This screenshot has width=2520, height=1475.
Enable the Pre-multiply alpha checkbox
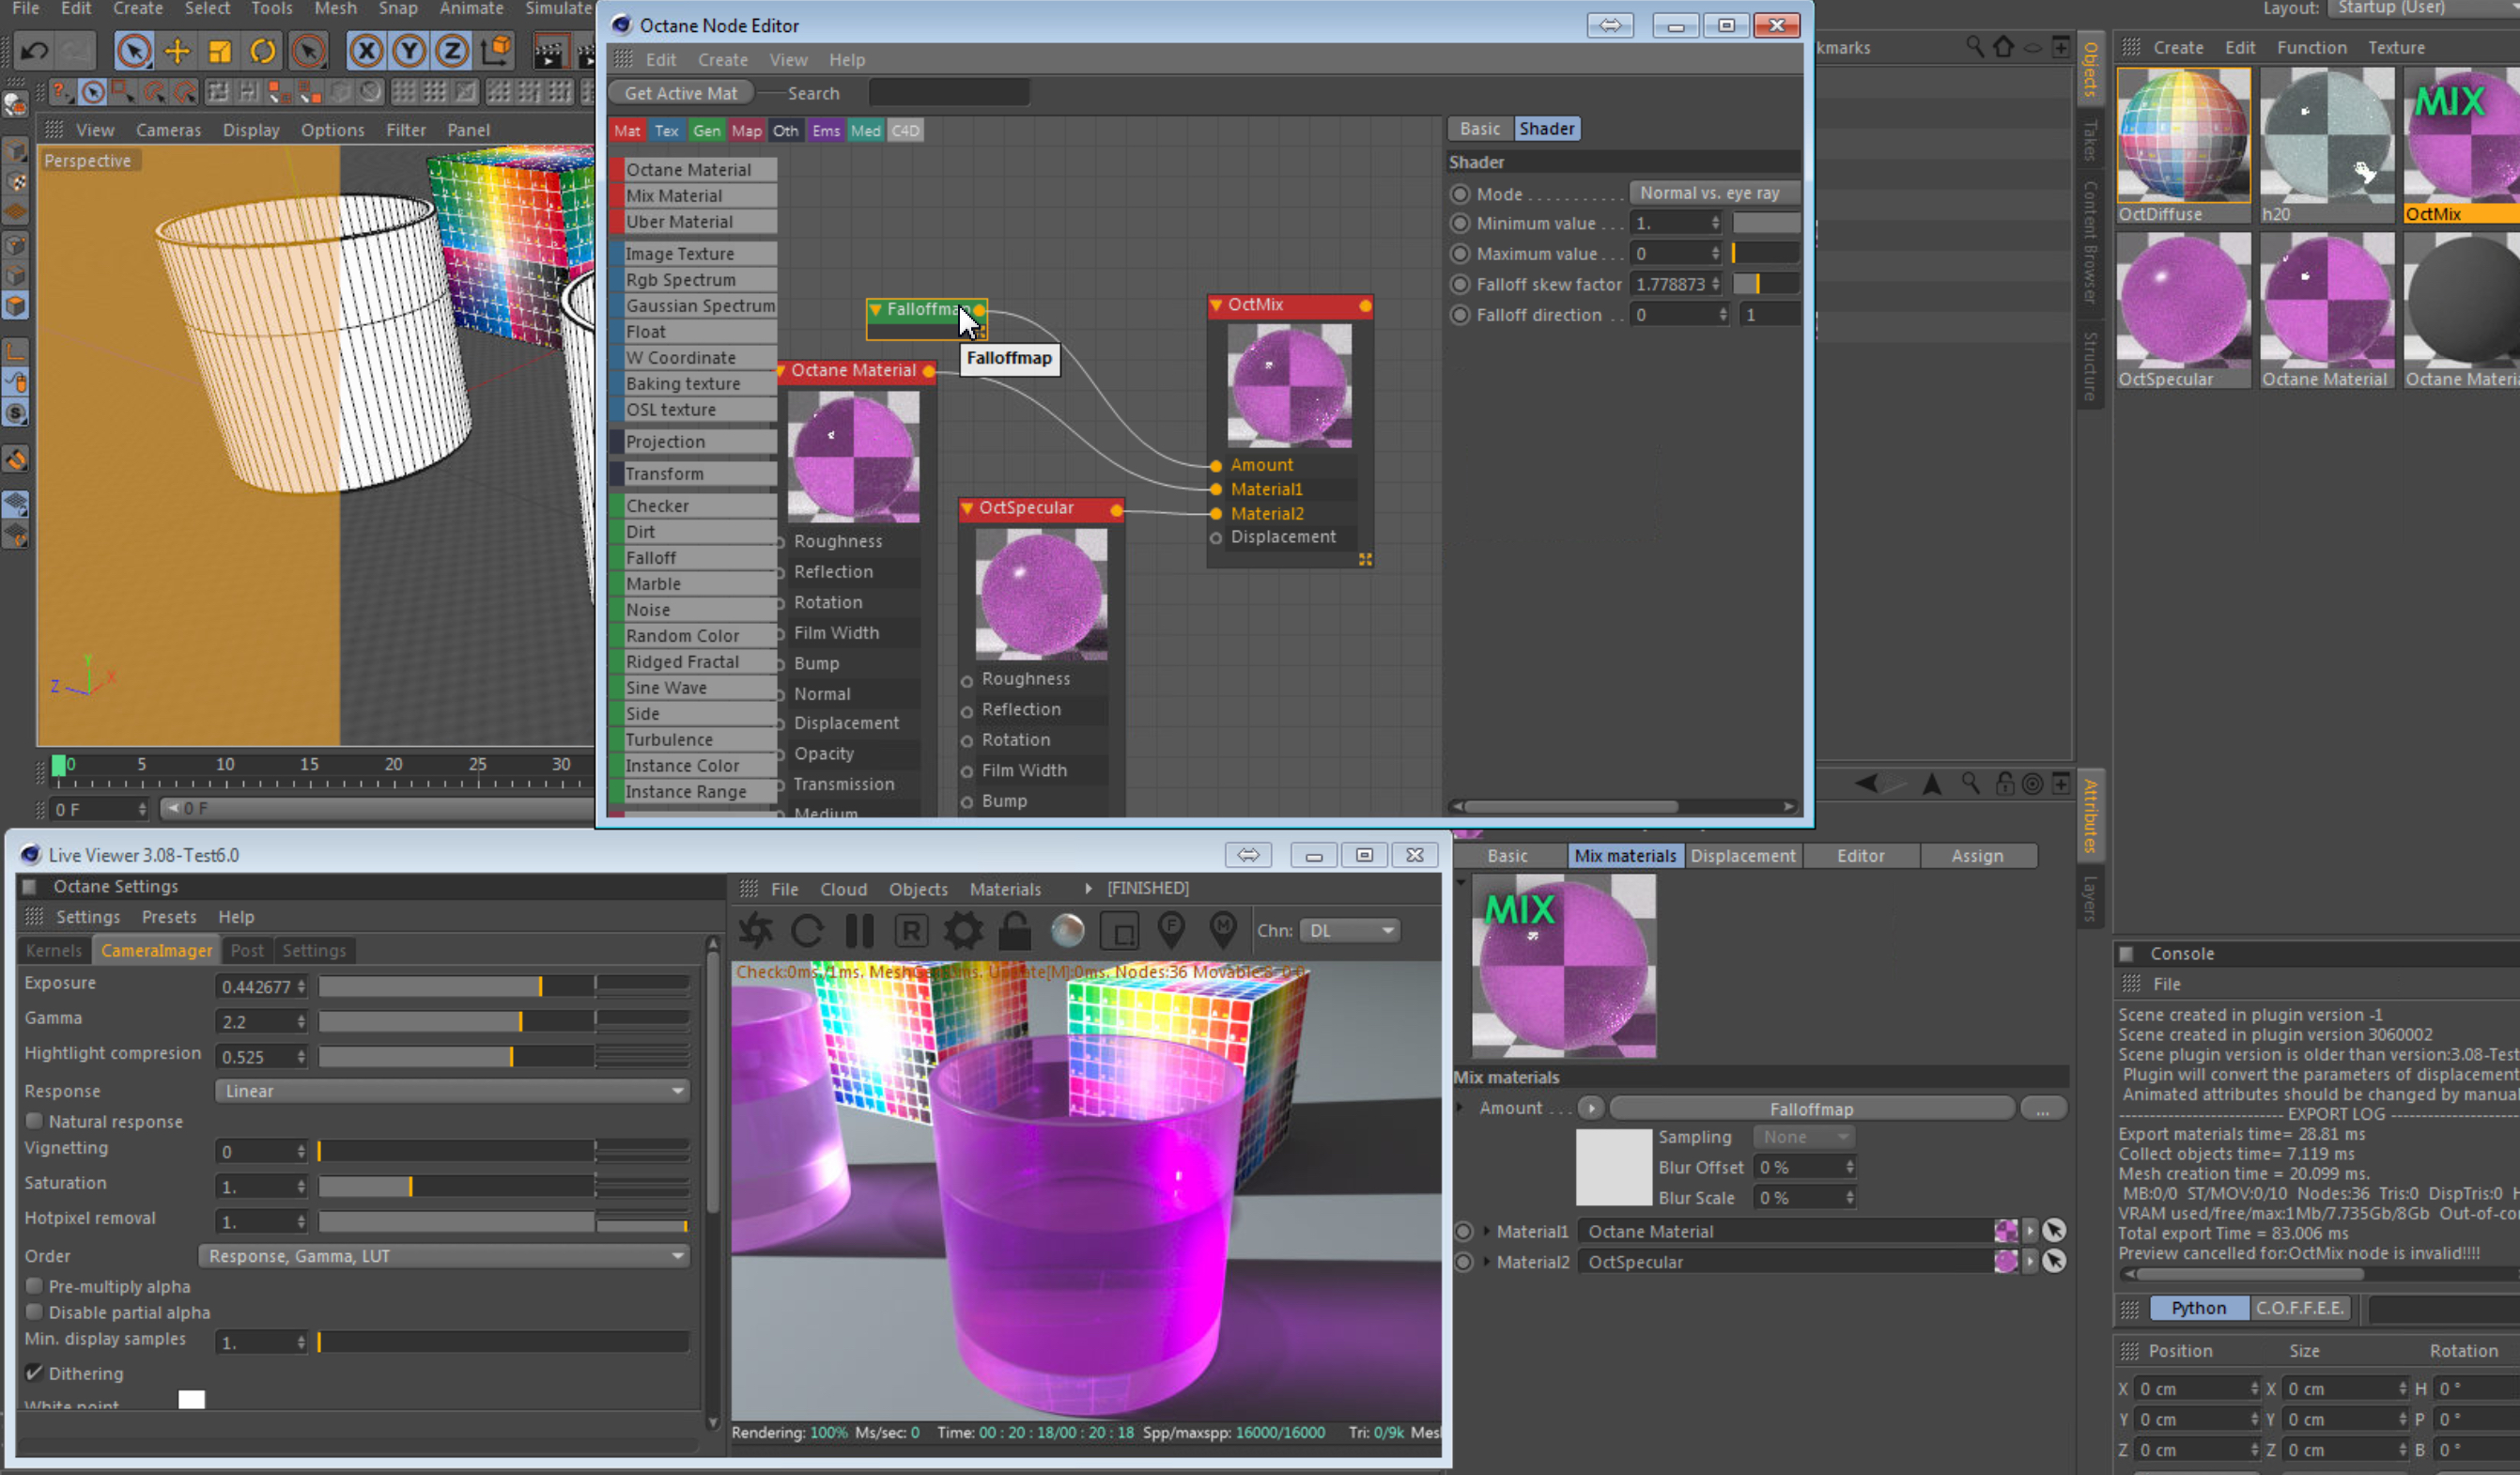click(35, 1286)
